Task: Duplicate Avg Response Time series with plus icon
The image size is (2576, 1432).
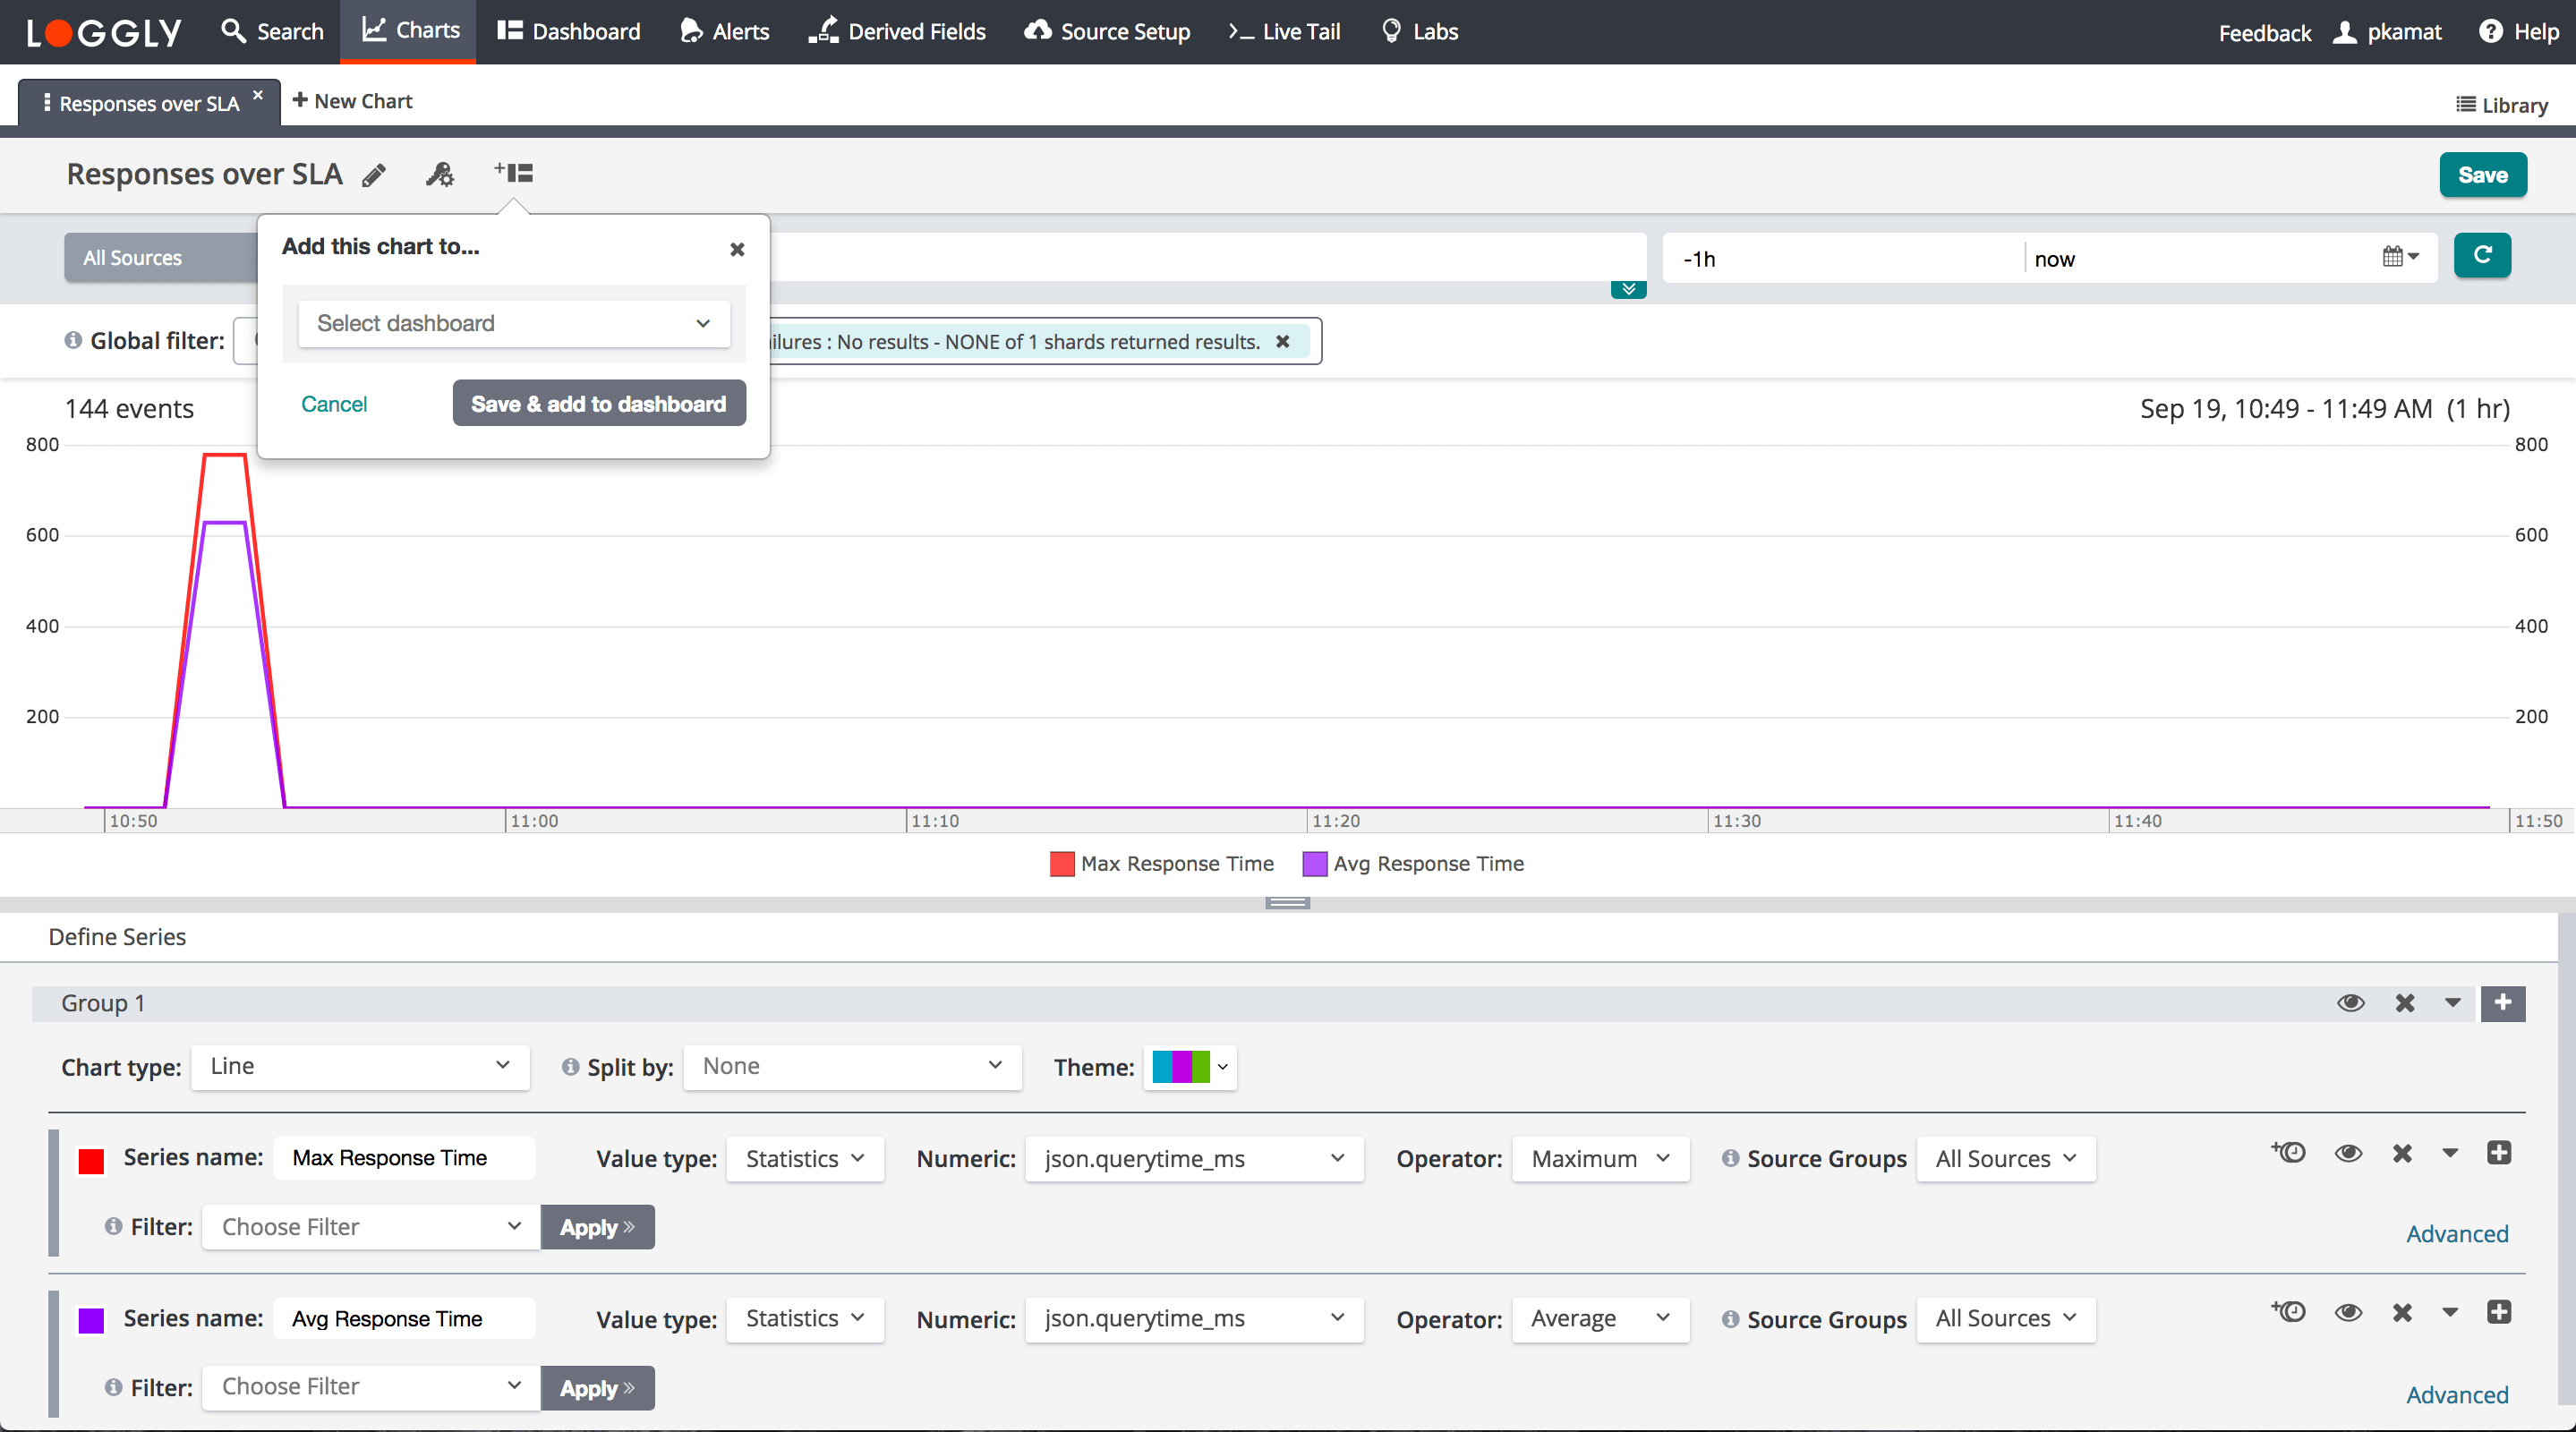Action: tap(2498, 1313)
